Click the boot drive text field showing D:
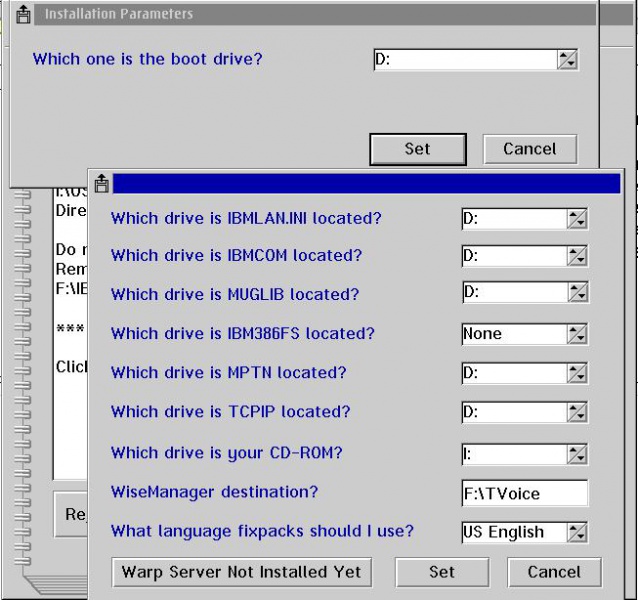 466,60
